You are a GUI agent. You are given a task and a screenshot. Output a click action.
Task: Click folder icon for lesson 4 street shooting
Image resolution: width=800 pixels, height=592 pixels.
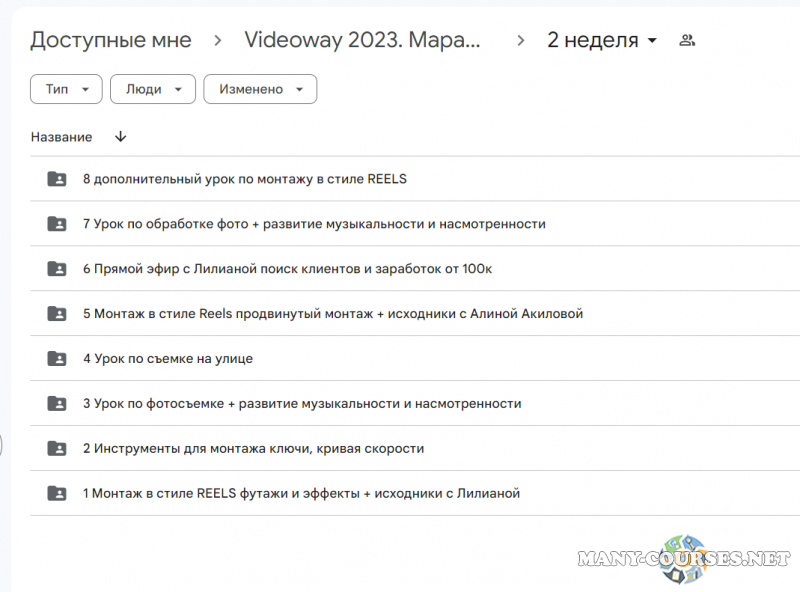click(57, 359)
